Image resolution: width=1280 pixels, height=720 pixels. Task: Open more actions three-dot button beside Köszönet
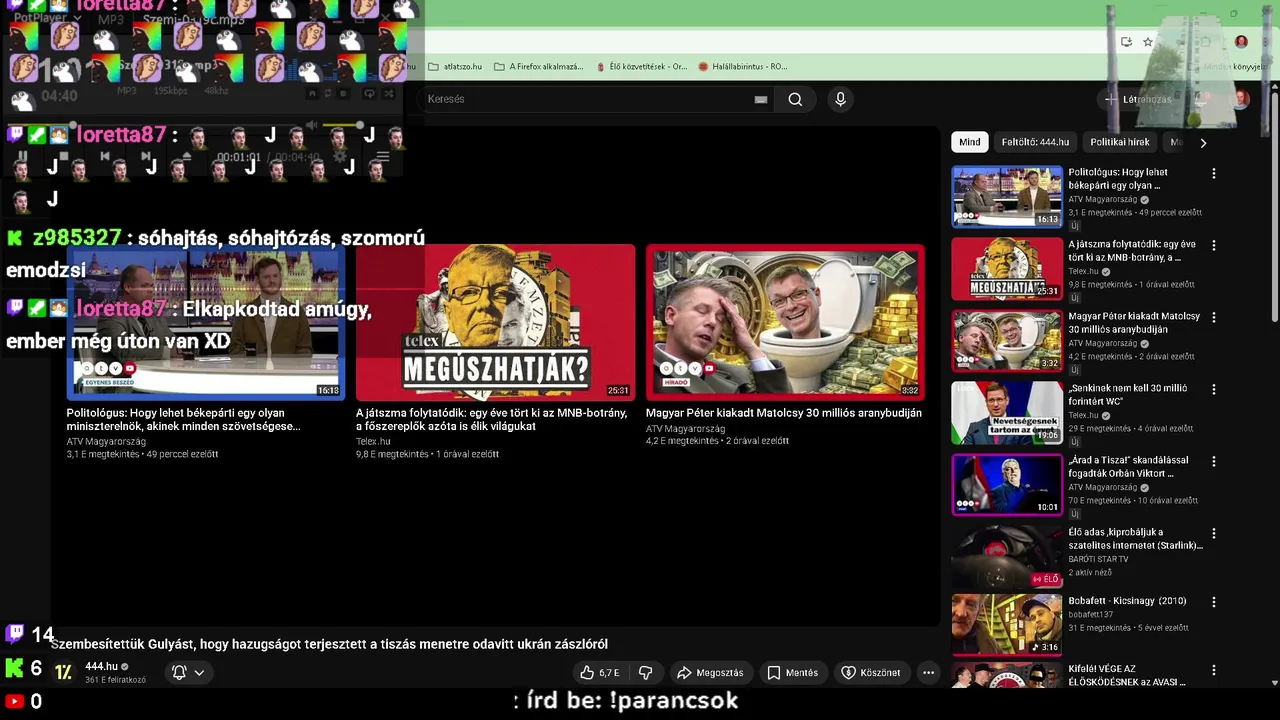(928, 673)
